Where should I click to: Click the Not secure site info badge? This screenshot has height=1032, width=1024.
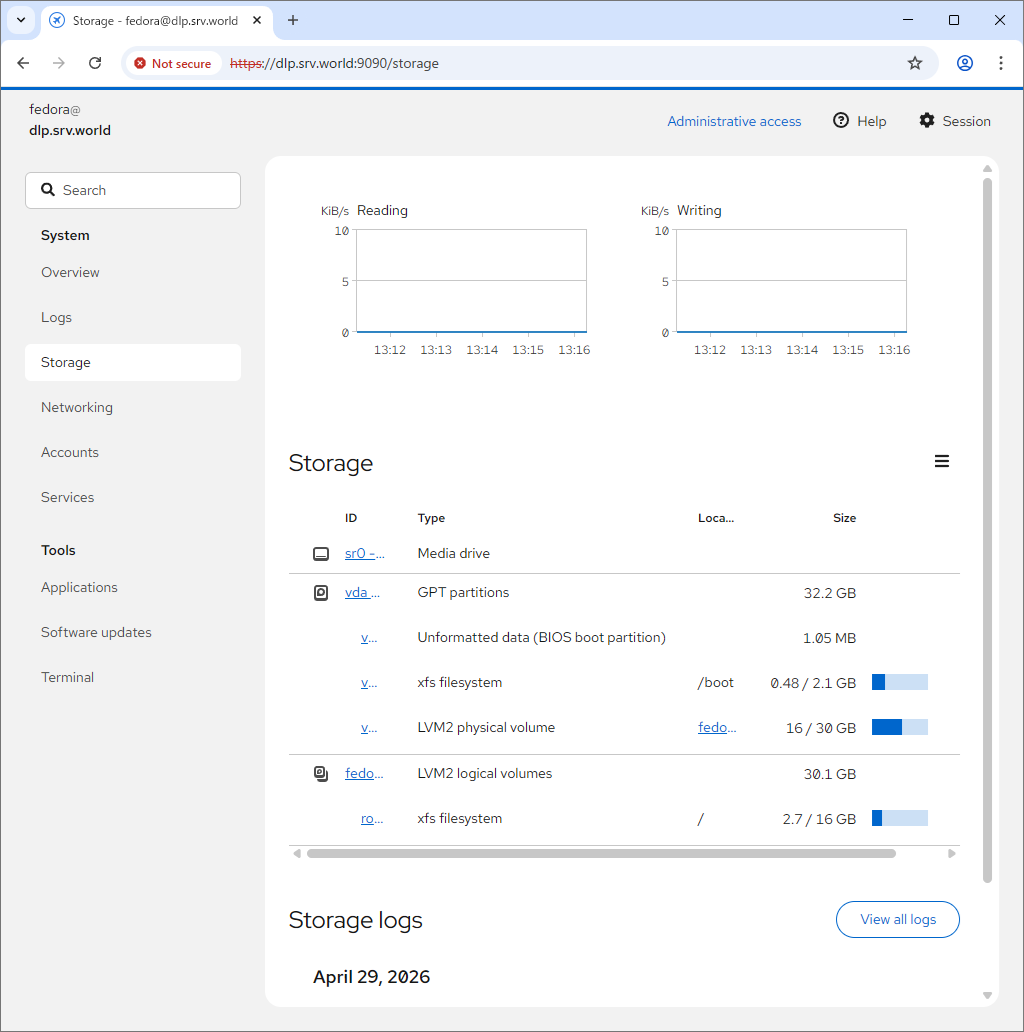tap(173, 63)
